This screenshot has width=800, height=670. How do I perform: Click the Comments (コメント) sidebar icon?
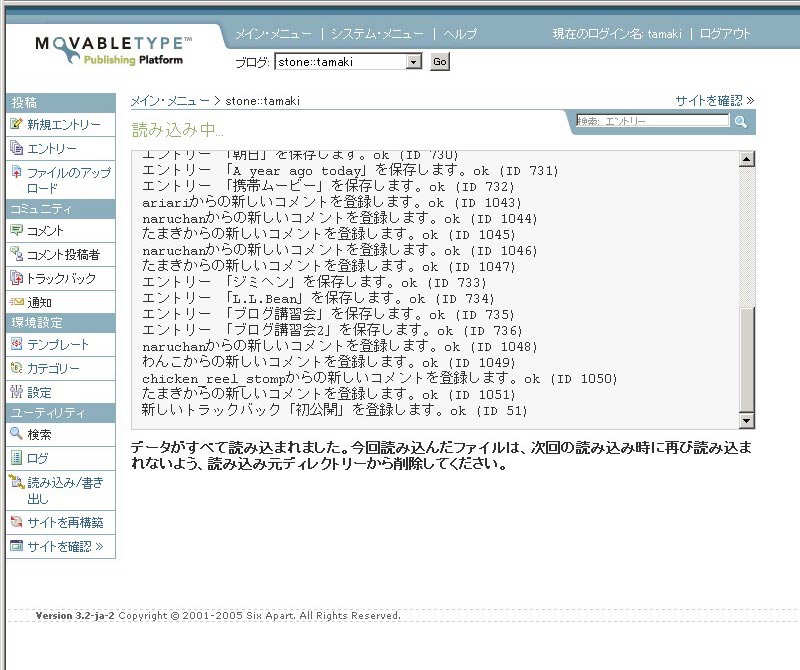16,231
